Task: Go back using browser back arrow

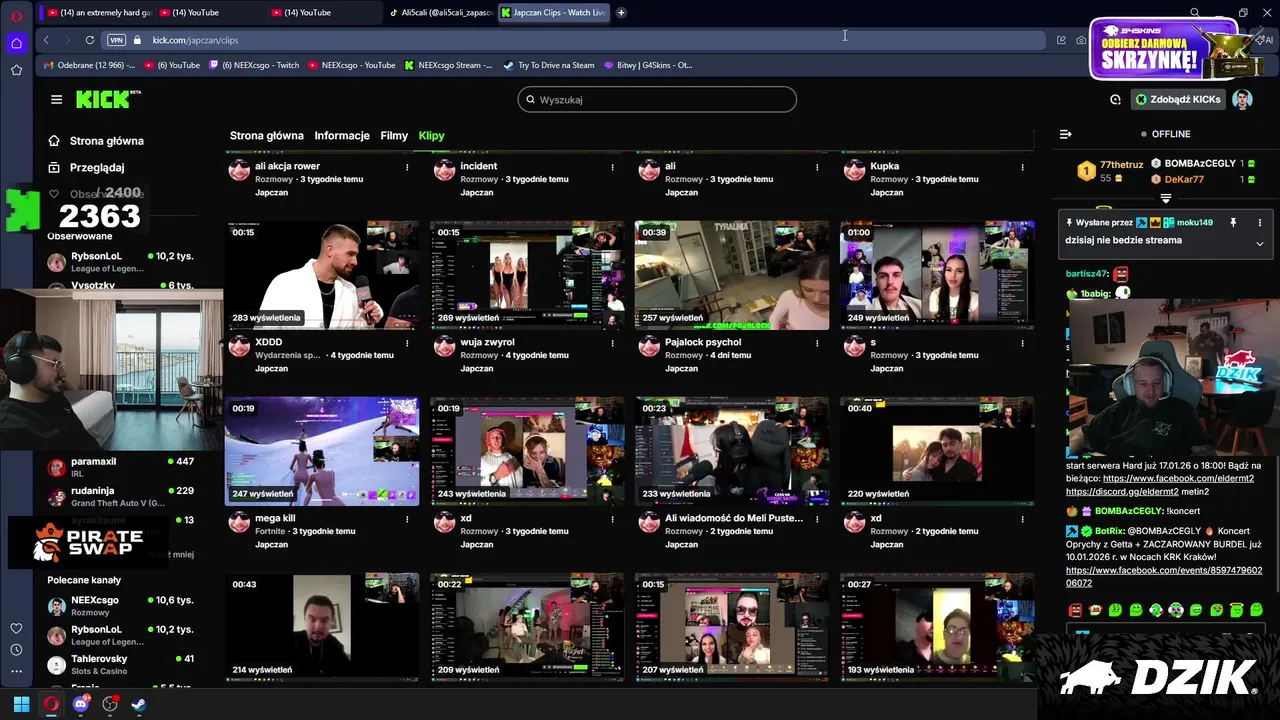Action: coord(46,40)
